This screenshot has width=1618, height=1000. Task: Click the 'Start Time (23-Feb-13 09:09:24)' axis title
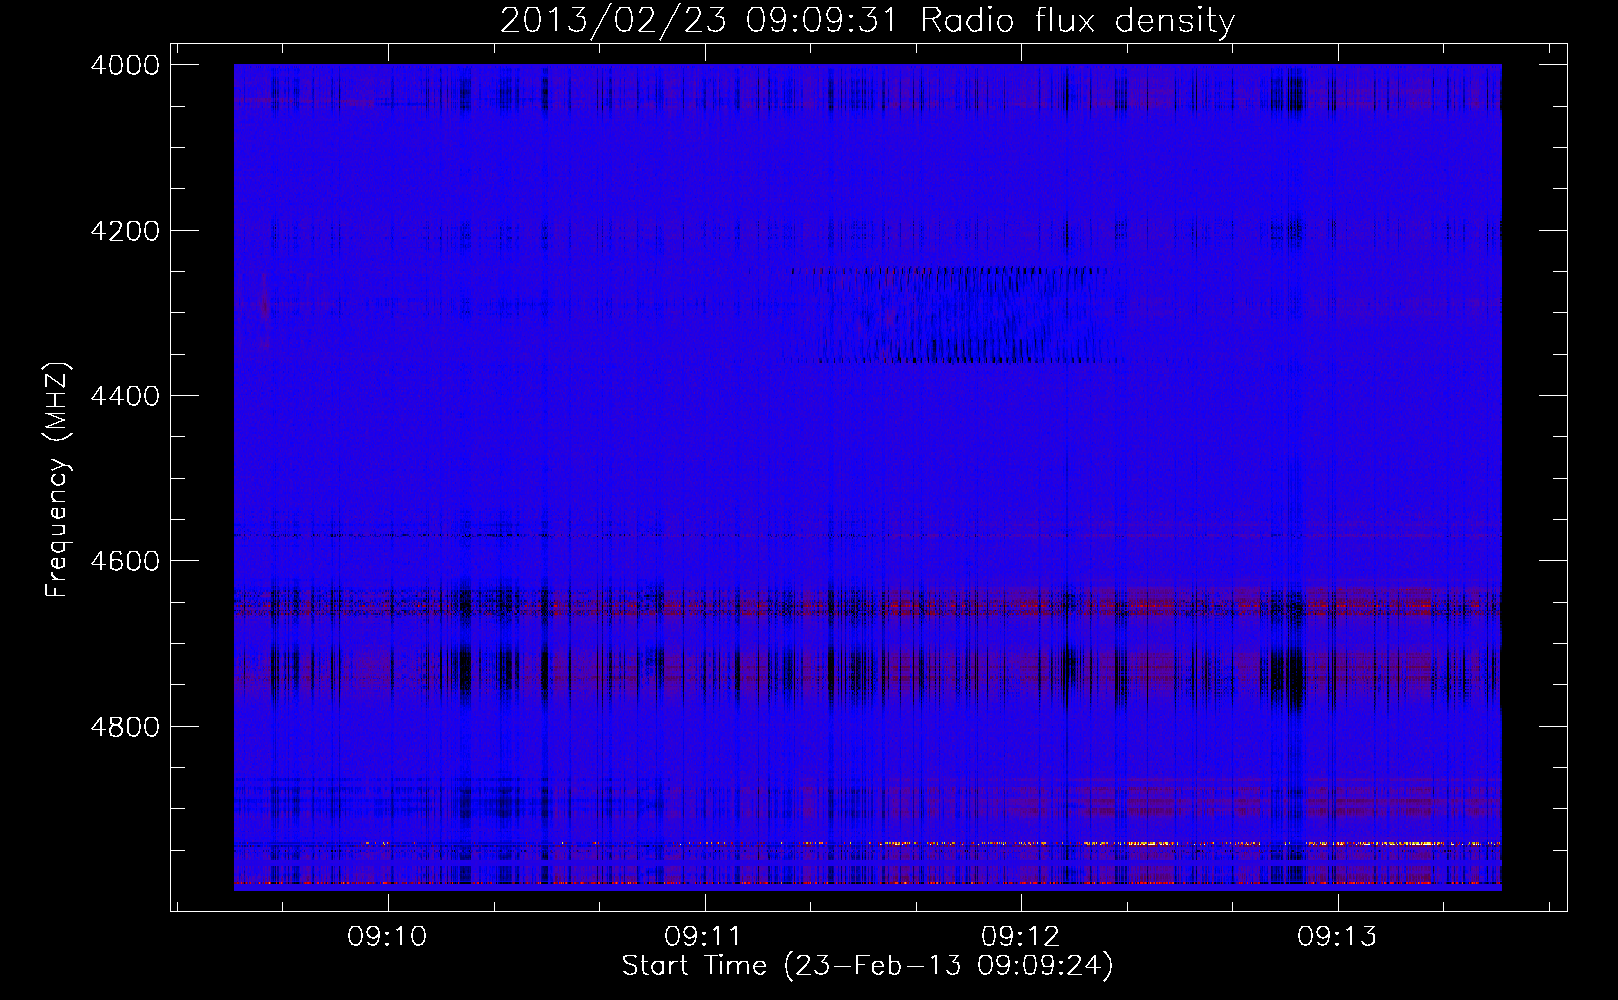[x=867, y=966]
